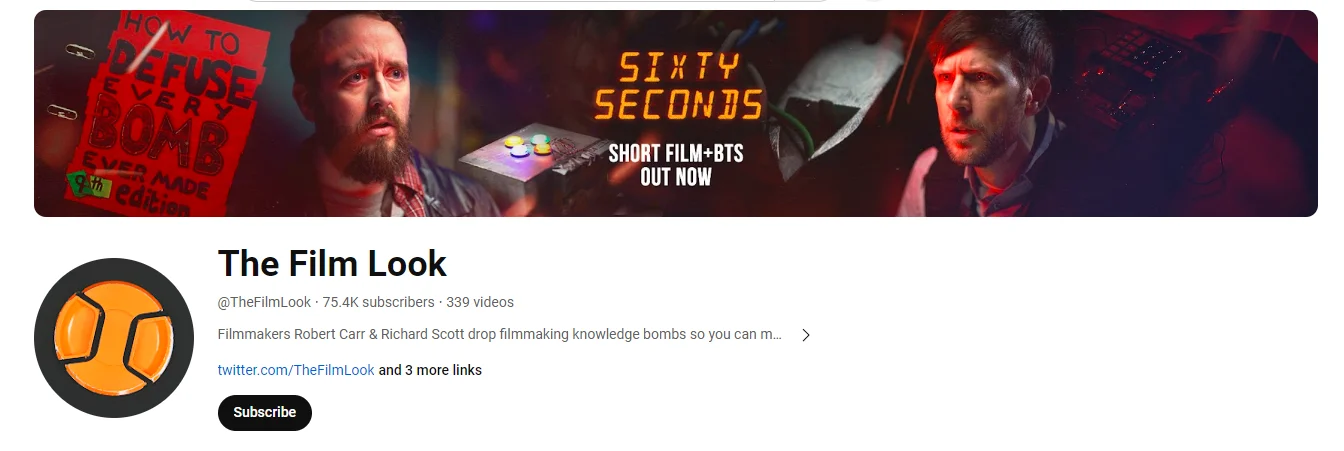The image size is (1344, 451).
Task: Click the orange lens cap channel avatar
Action: coord(113,337)
